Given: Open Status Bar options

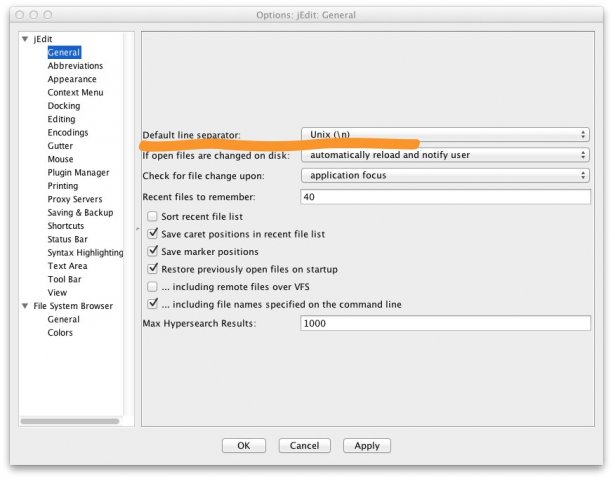Looking at the screenshot, I should (x=67, y=239).
